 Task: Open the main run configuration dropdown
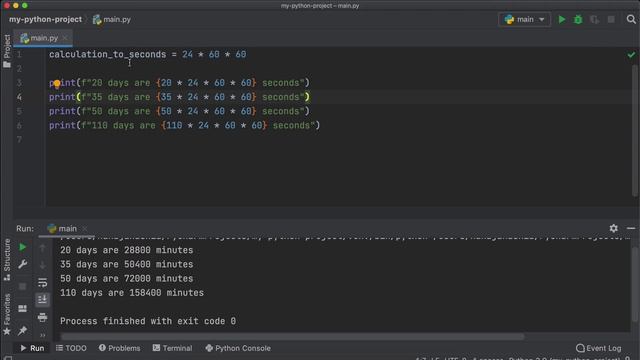524,20
